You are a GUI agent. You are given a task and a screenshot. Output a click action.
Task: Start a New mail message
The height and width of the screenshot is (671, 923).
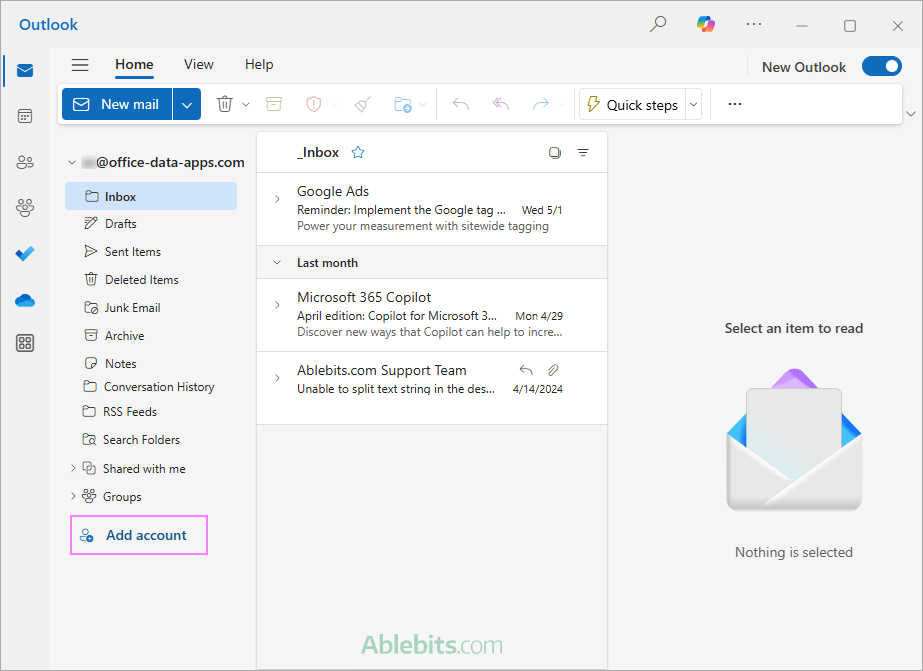[116, 103]
